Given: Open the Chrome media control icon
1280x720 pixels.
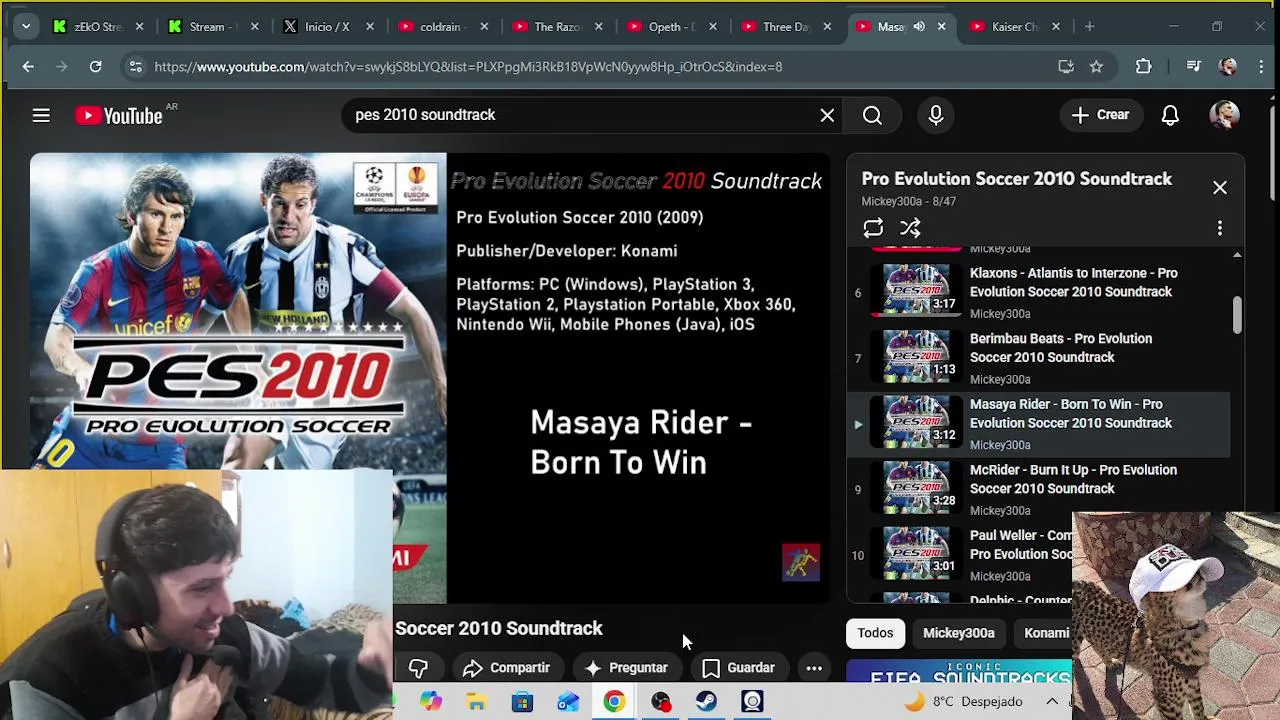Looking at the screenshot, I should (1193, 67).
